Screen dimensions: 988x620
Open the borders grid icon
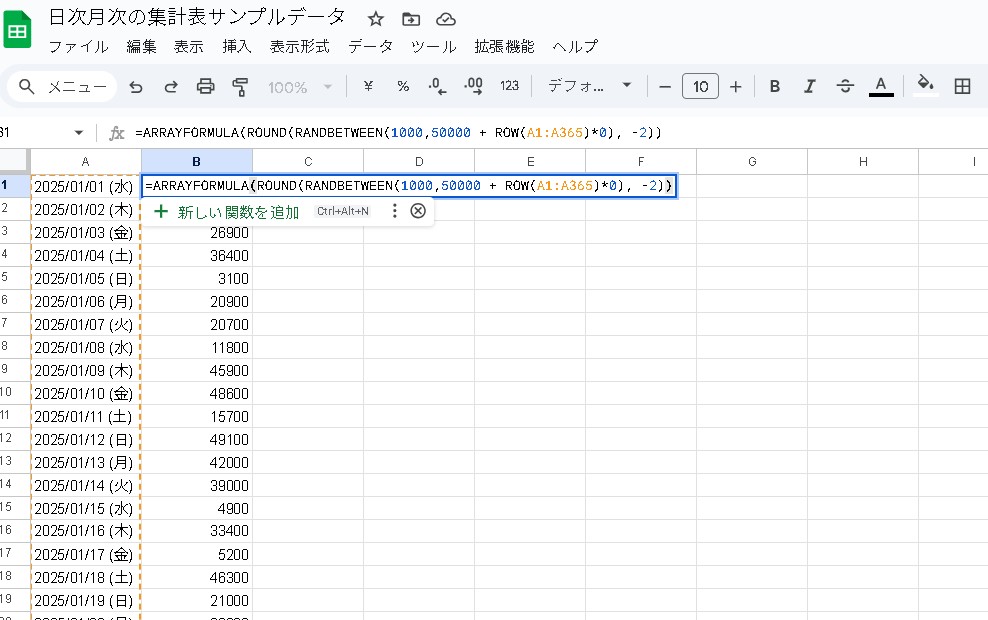(962, 87)
